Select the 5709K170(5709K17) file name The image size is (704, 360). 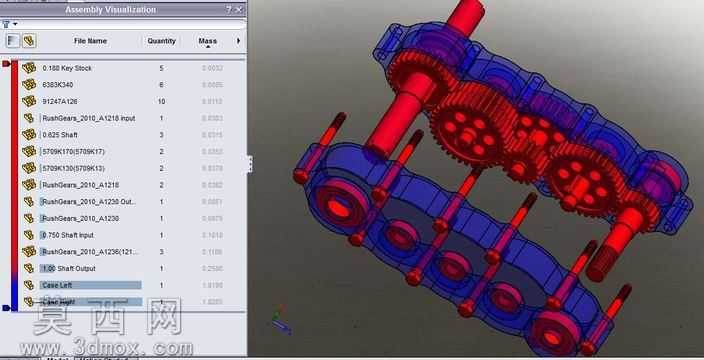tap(73, 152)
